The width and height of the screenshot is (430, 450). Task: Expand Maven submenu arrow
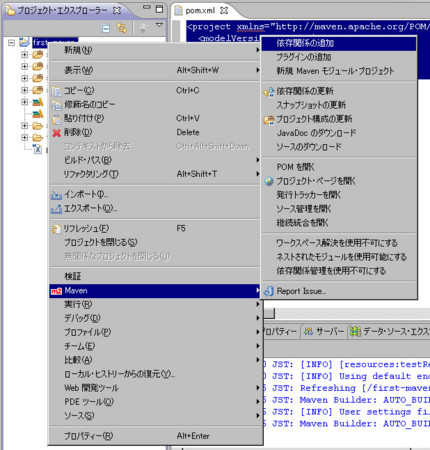257,291
